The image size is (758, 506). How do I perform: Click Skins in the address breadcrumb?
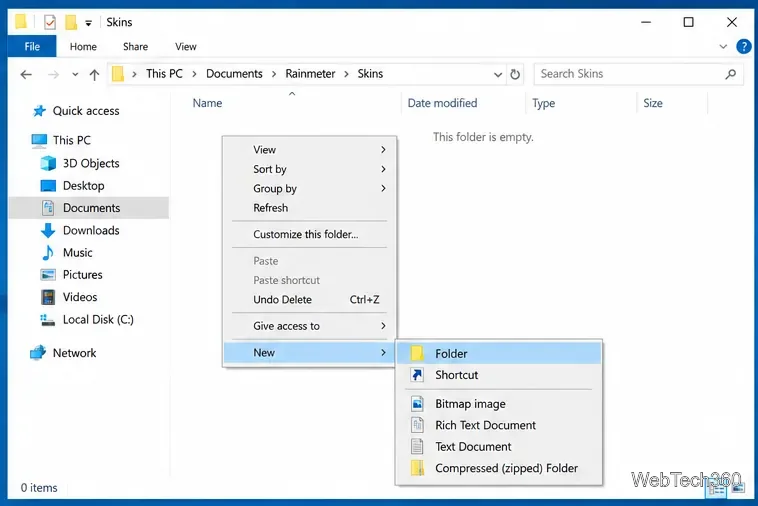pyautogui.click(x=370, y=73)
